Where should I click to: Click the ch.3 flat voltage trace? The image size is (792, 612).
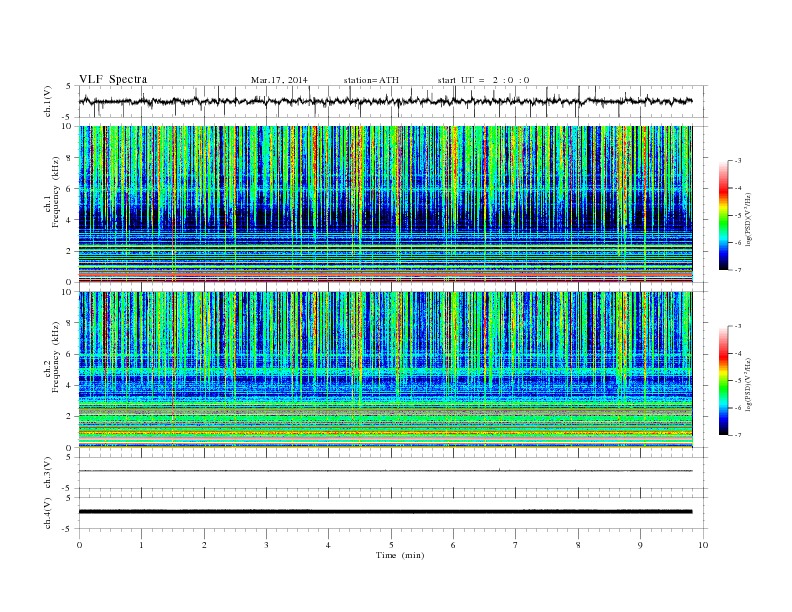coord(385,471)
